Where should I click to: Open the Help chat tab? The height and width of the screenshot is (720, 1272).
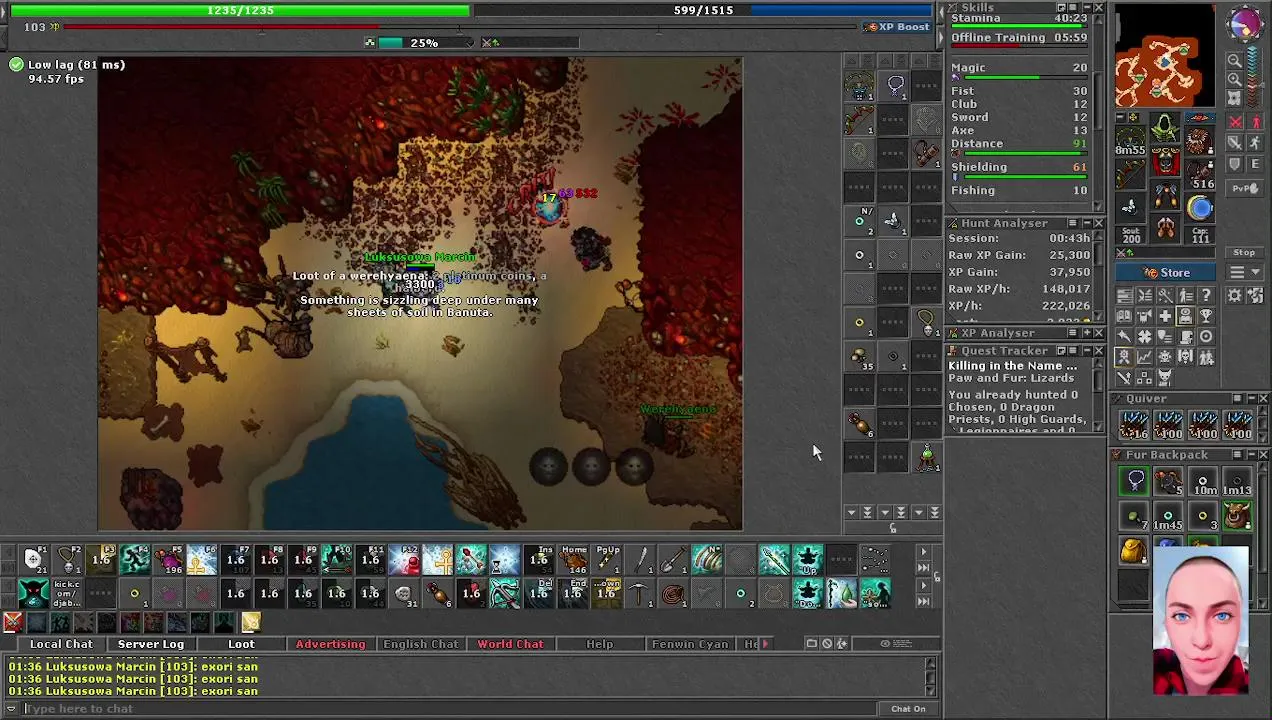click(600, 644)
